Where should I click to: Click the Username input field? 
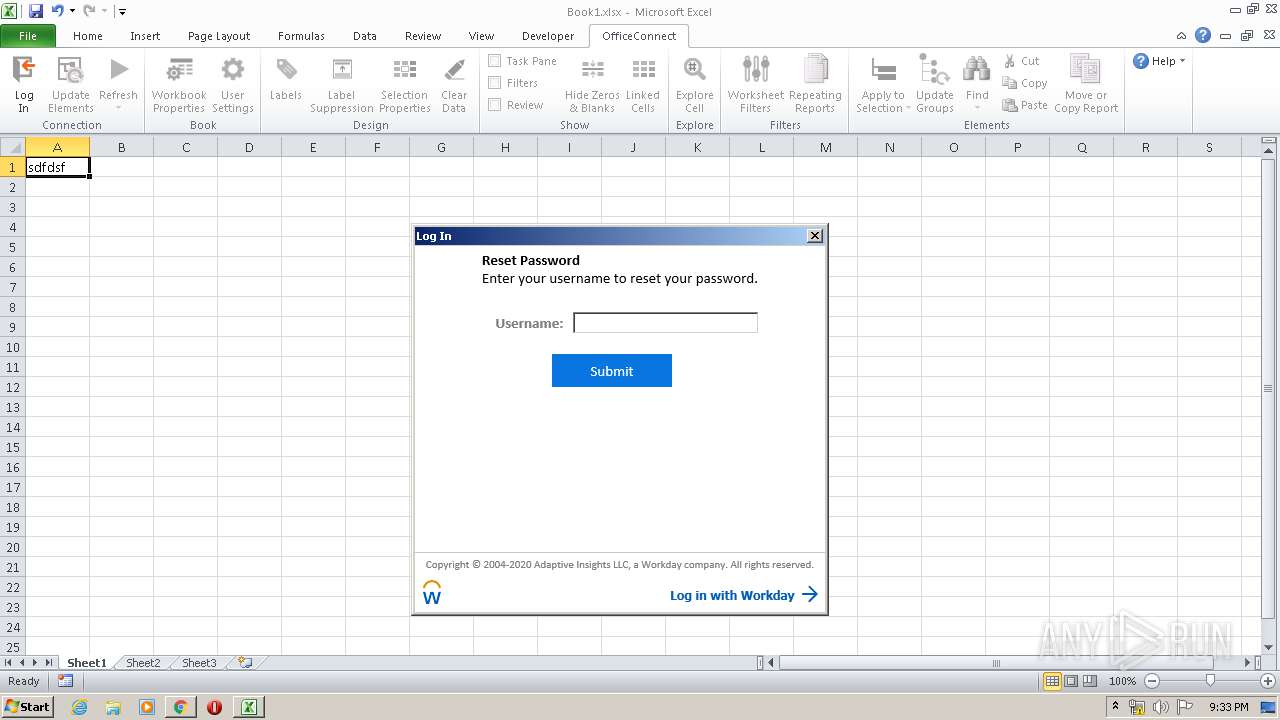666,322
